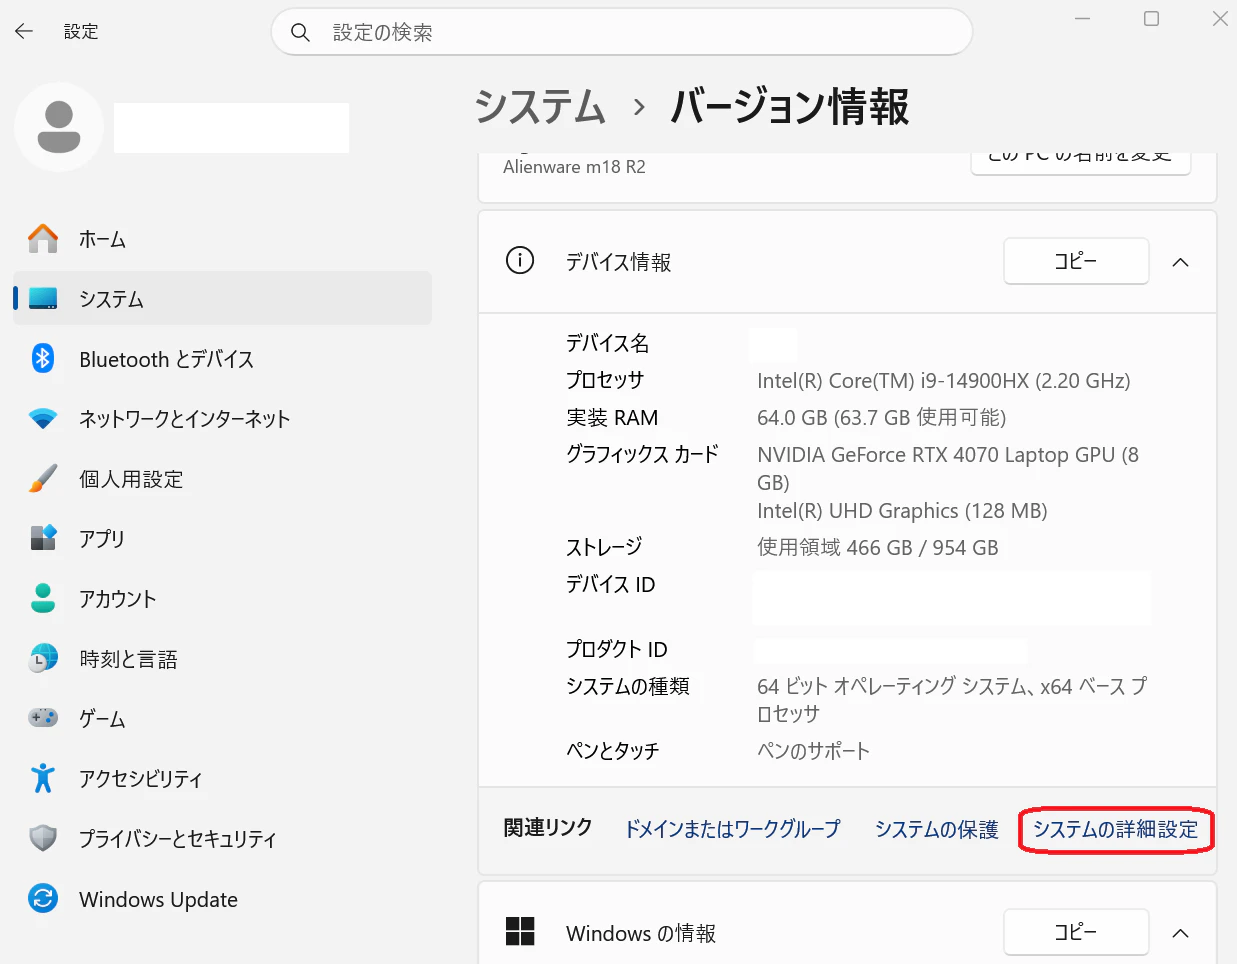
Task: Click the 時刻と言語 globe clock icon
Action: point(43,658)
